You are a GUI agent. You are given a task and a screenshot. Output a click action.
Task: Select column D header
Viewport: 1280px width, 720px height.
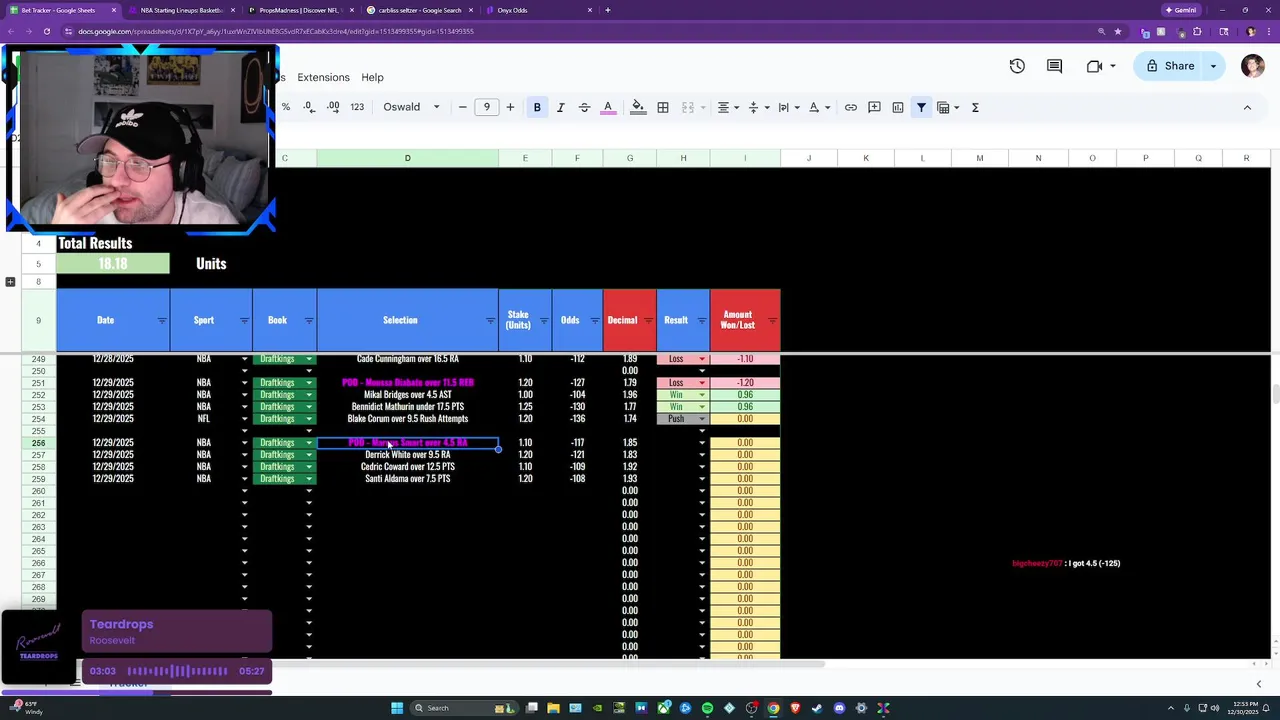point(407,158)
